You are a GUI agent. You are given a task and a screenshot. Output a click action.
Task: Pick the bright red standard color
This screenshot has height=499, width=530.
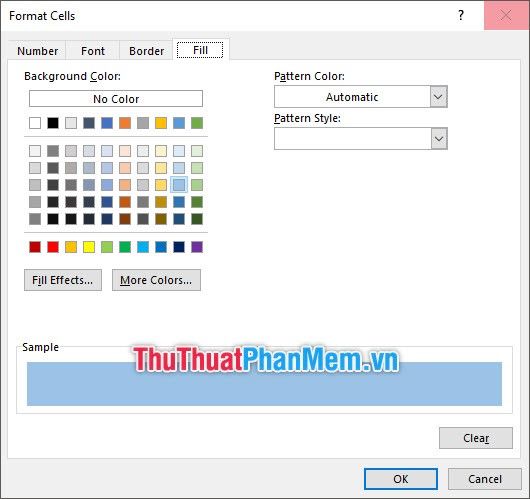(53, 247)
